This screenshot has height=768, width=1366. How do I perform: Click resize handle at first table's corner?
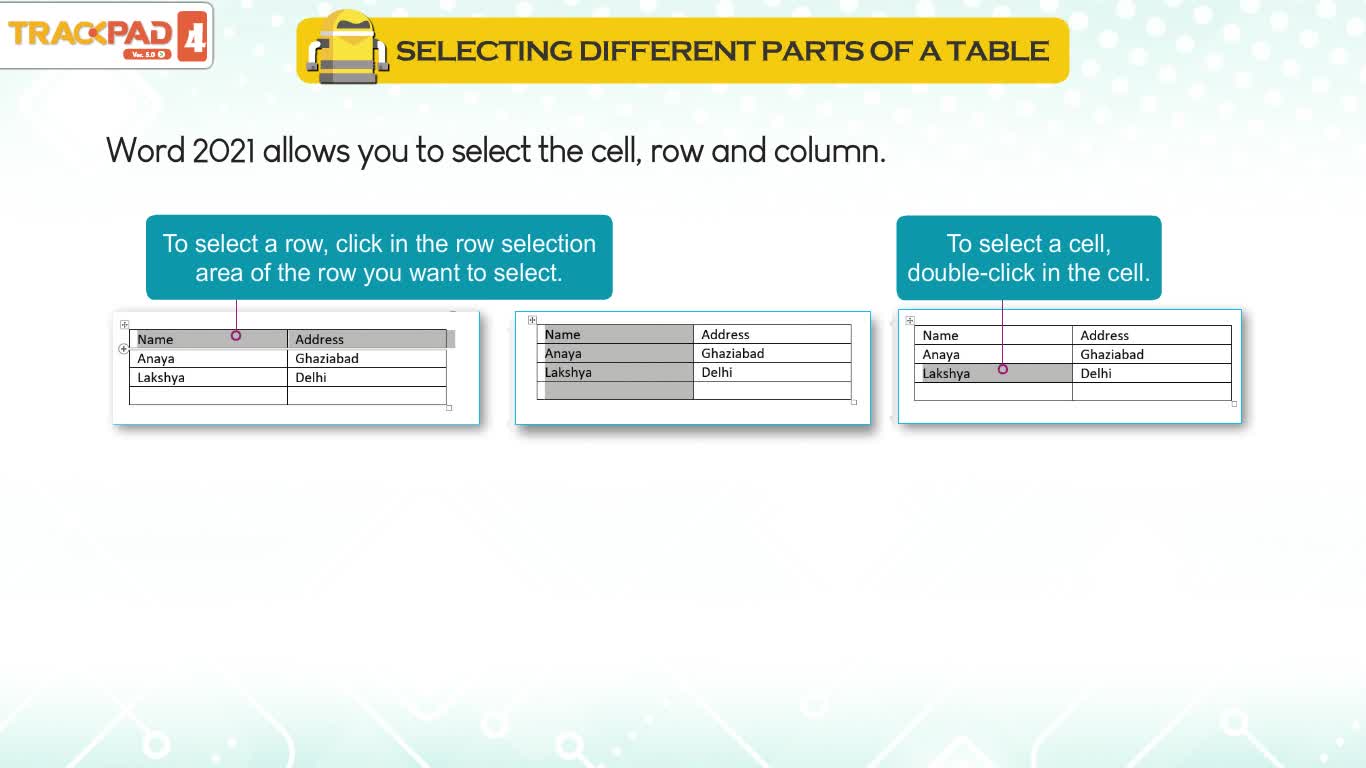[x=449, y=407]
